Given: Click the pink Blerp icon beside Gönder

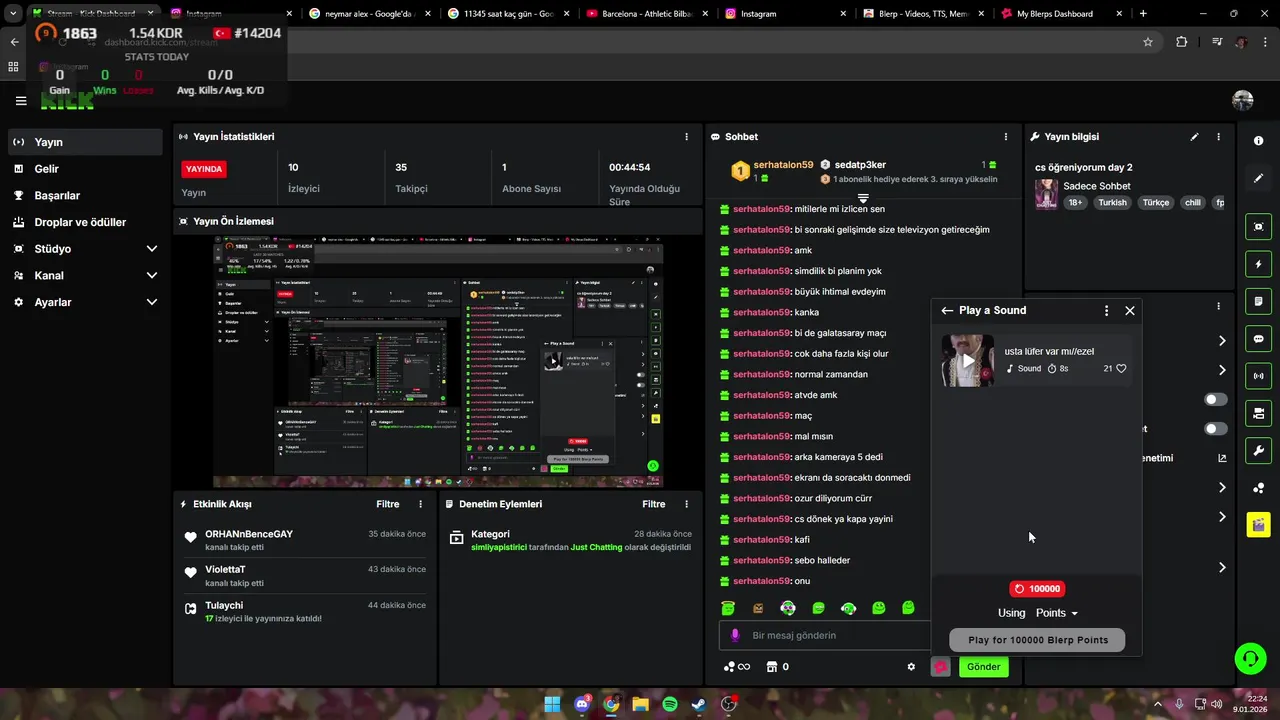Looking at the screenshot, I should (x=940, y=667).
